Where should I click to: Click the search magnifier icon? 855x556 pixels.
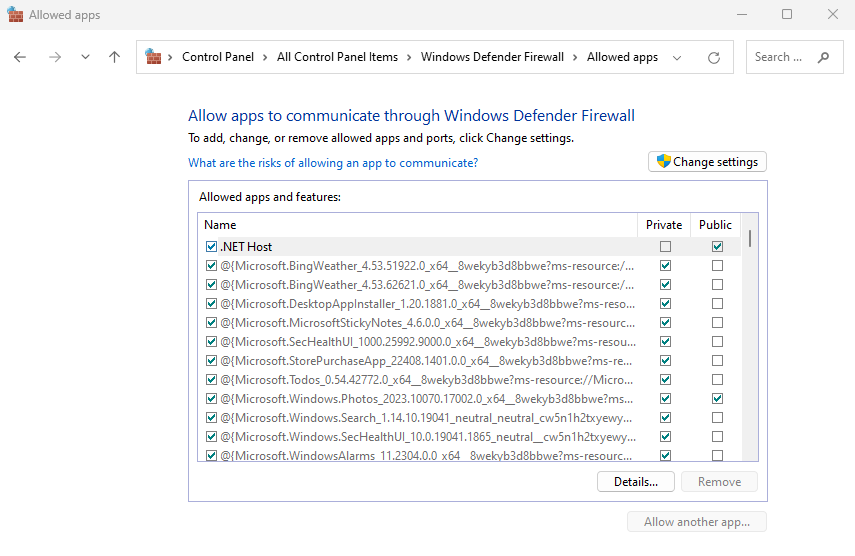coord(823,57)
